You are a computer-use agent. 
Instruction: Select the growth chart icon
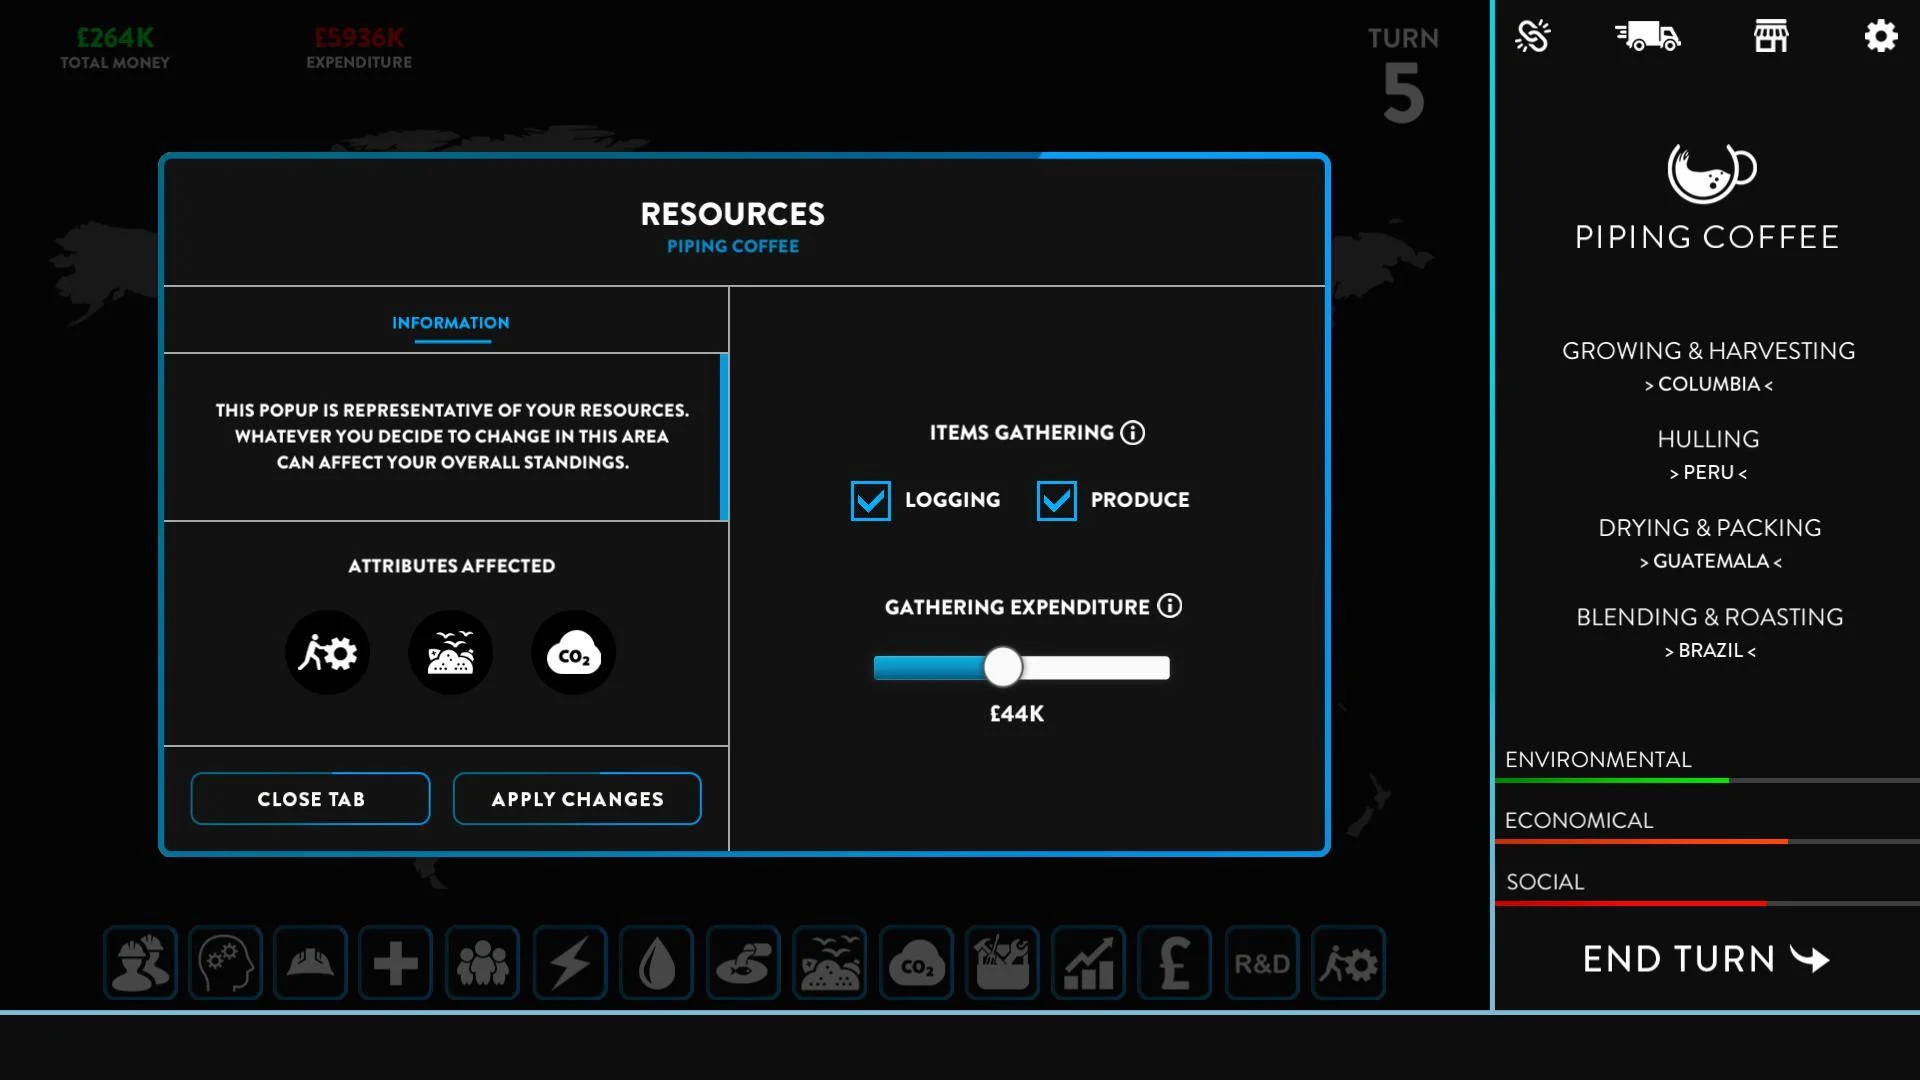[x=1088, y=963]
